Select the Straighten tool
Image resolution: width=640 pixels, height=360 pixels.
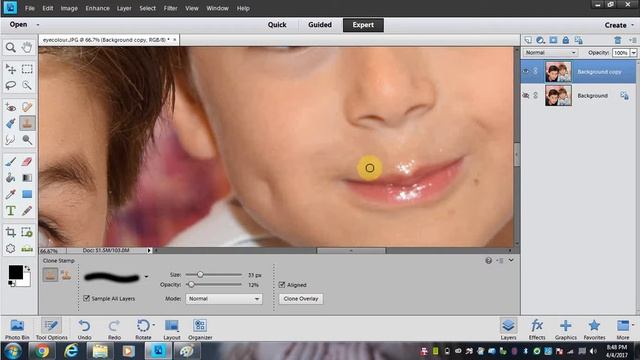27,249
